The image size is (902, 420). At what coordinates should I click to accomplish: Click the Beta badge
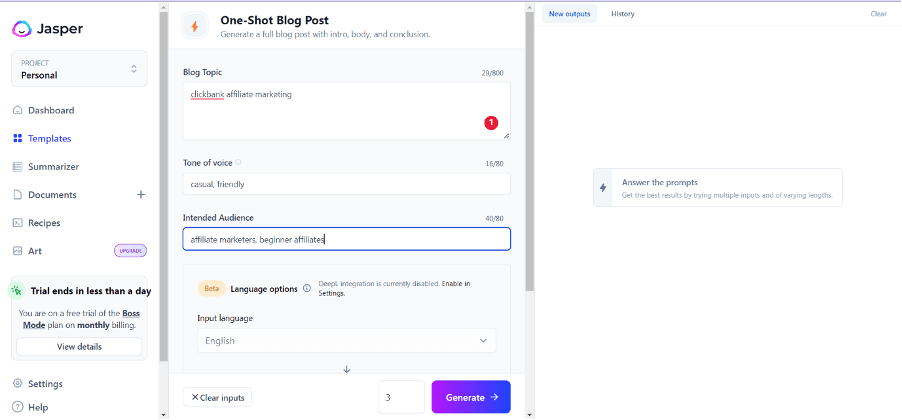coord(212,289)
